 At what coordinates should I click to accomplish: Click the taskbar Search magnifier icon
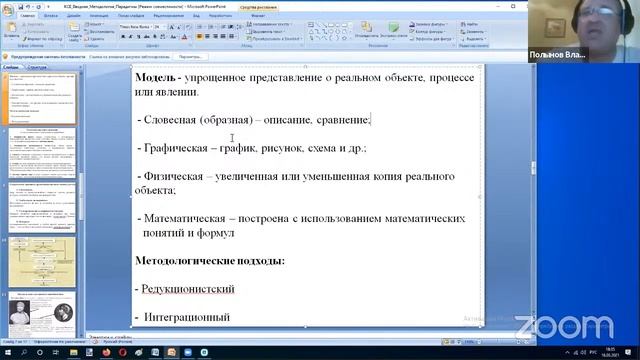(24, 352)
